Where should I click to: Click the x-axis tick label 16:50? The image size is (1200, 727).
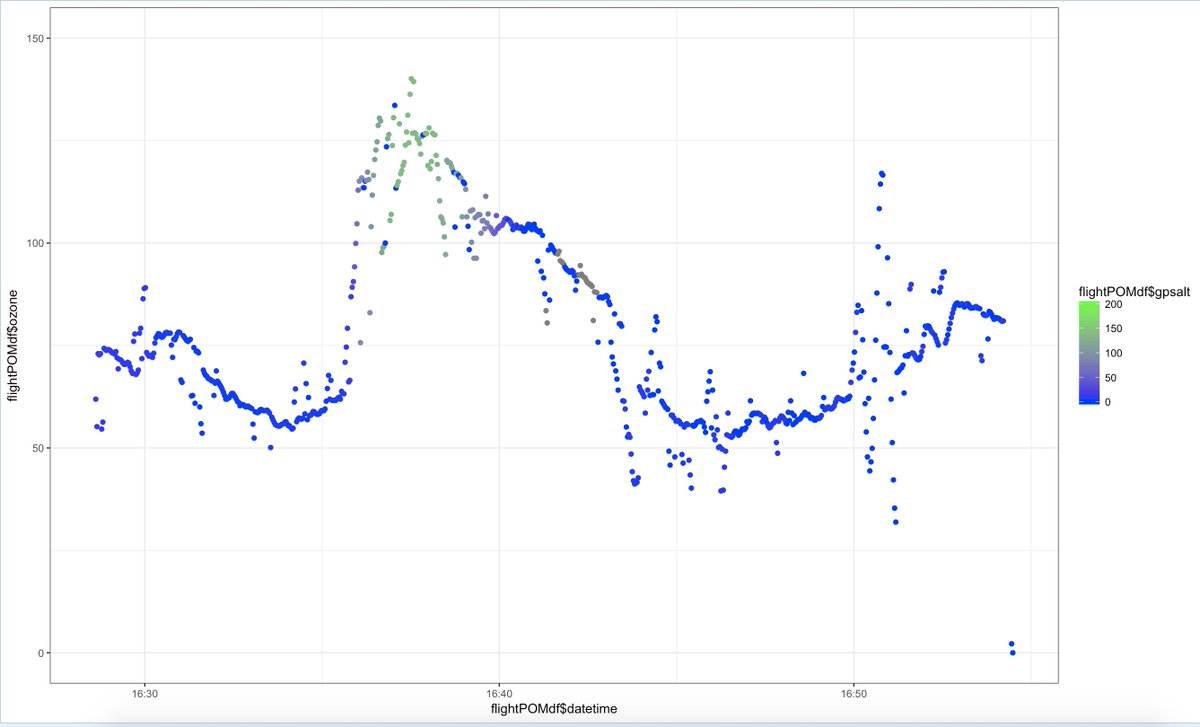point(853,692)
